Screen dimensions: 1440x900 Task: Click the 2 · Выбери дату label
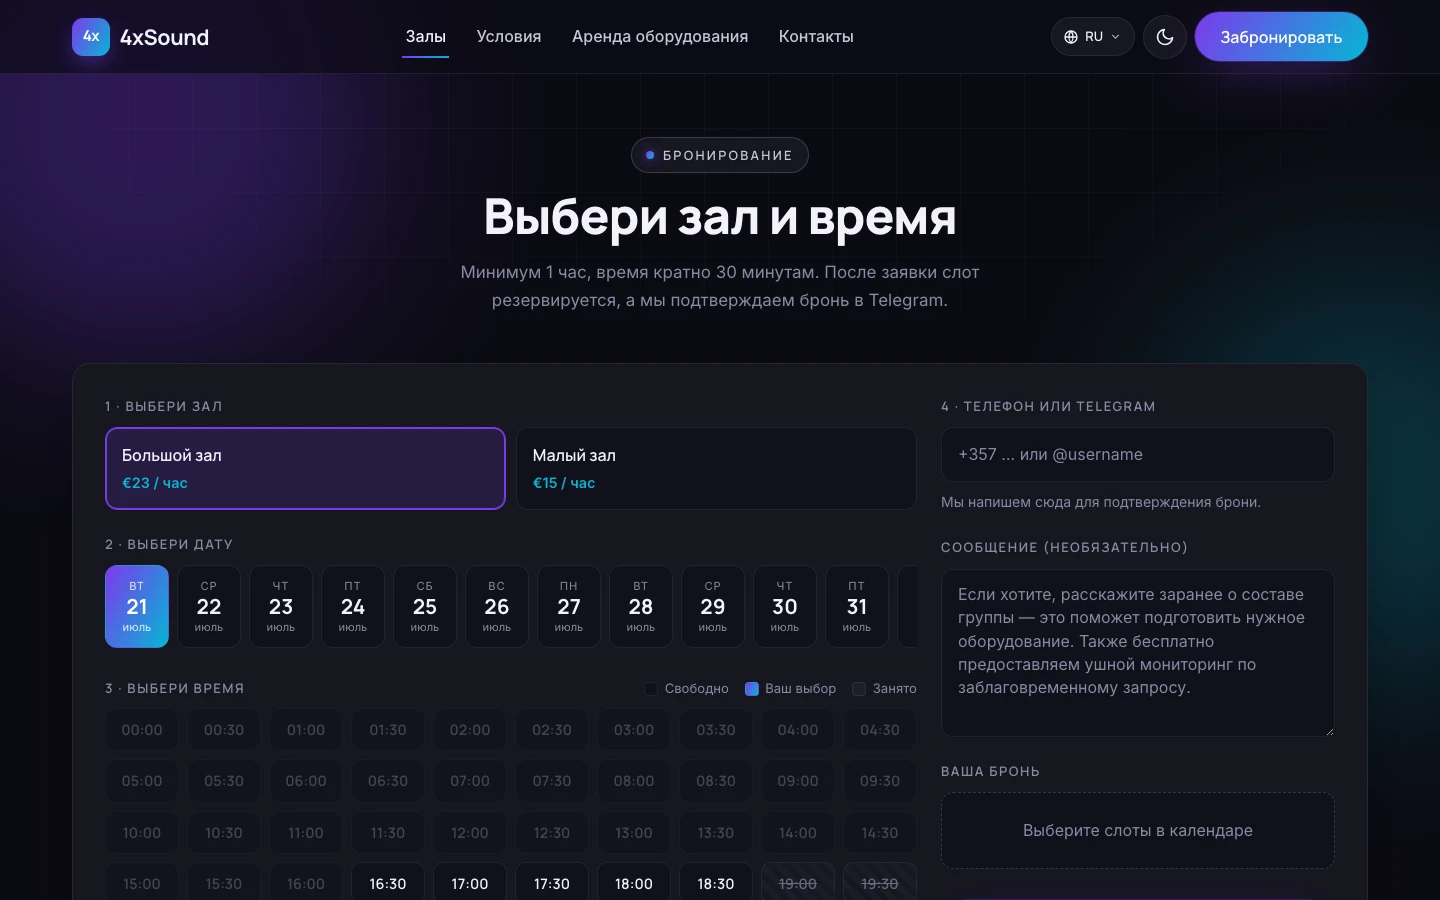pyautogui.click(x=169, y=545)
